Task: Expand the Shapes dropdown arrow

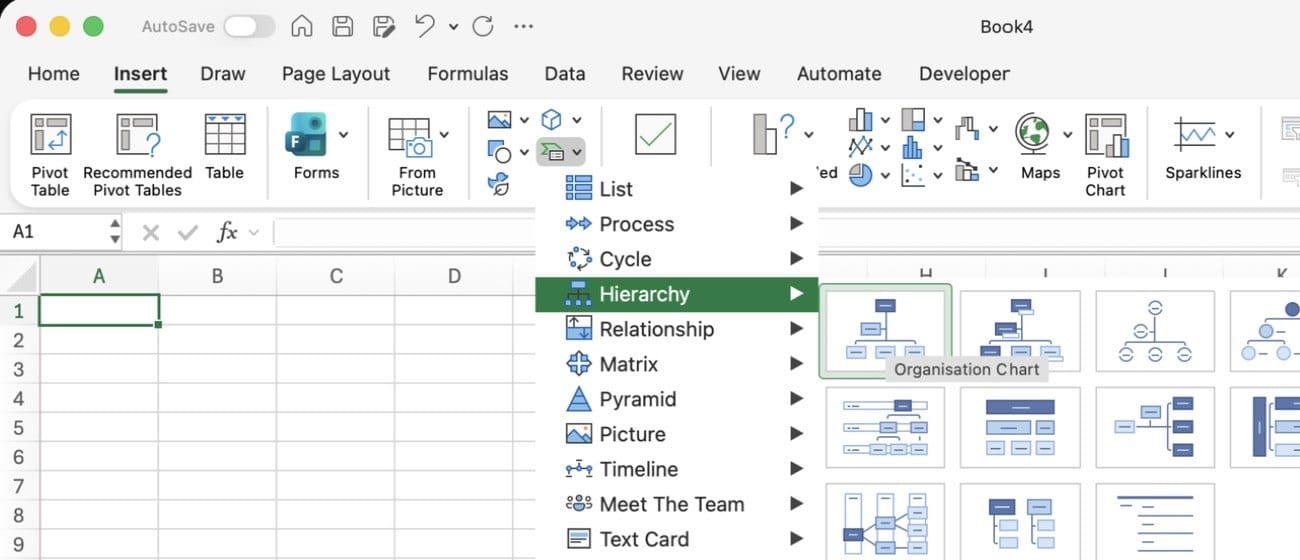Action: point(524,153)
